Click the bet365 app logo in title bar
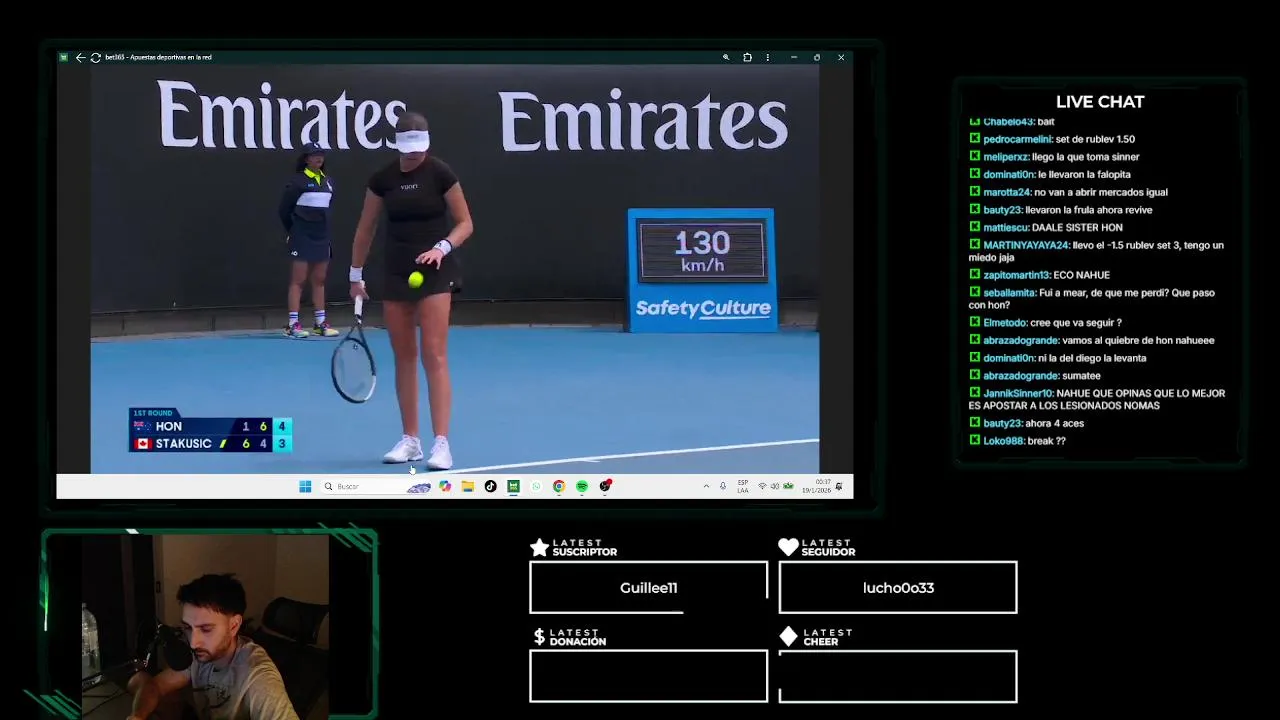Image resolution: width=1280 pixels, height=720 pixels. pos(63,57)
